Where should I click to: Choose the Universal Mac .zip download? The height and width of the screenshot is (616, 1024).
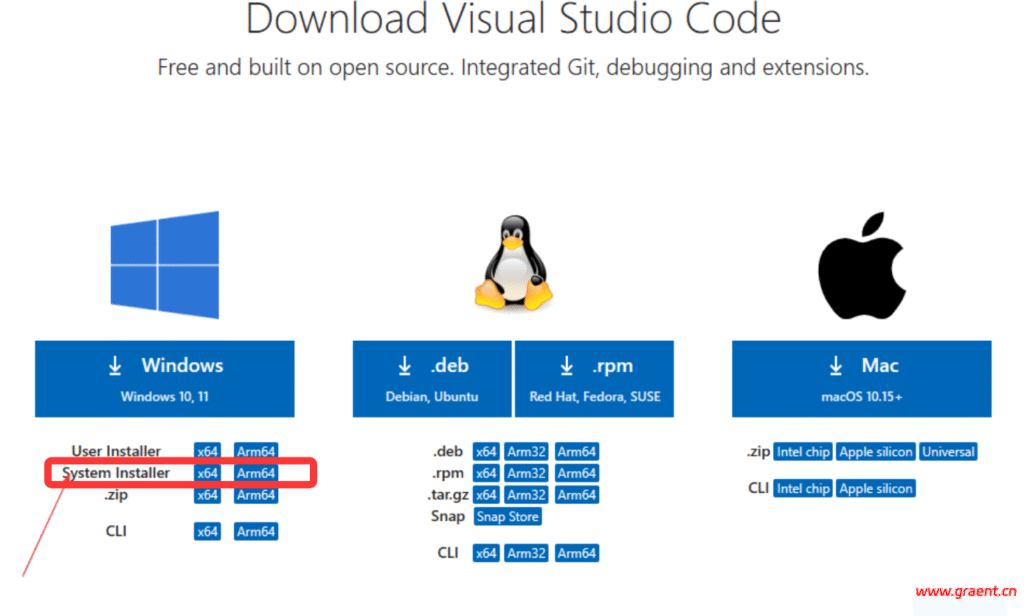click(x=948, y=452)
